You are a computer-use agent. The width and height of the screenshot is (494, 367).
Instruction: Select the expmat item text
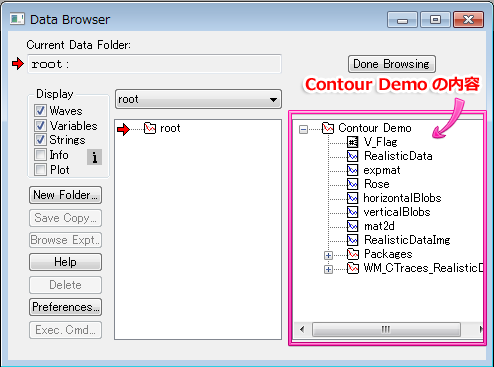(x=382, y=170)
